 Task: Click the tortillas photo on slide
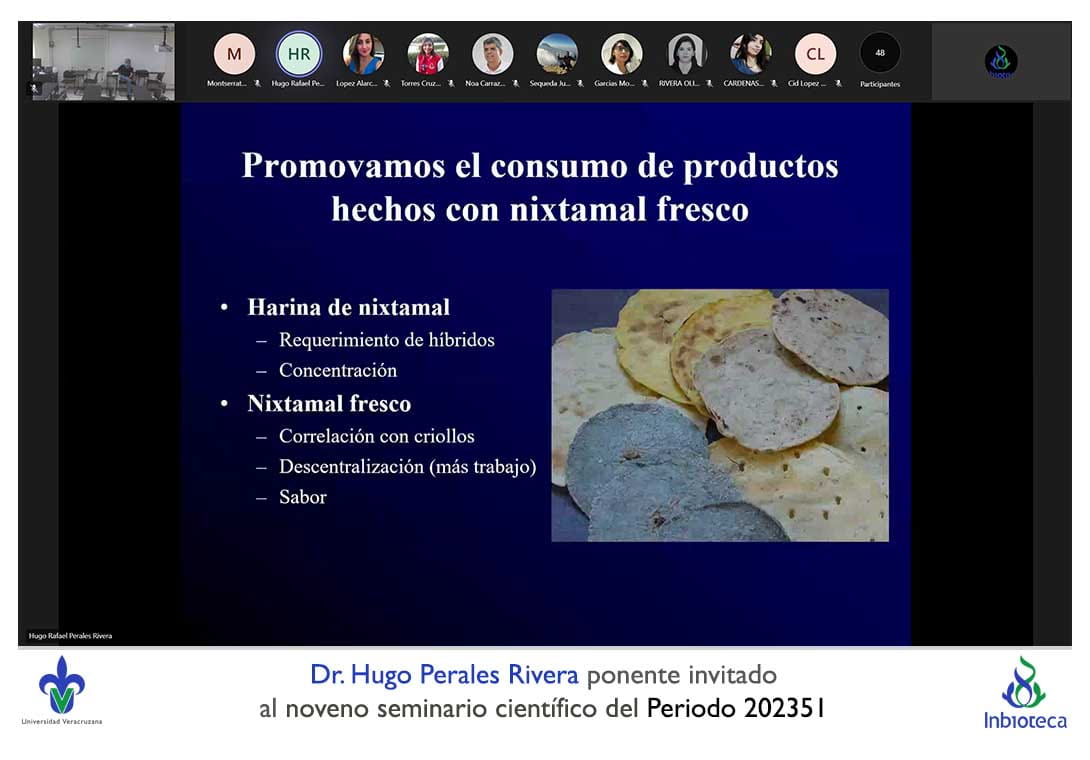[x=720, y=415]
